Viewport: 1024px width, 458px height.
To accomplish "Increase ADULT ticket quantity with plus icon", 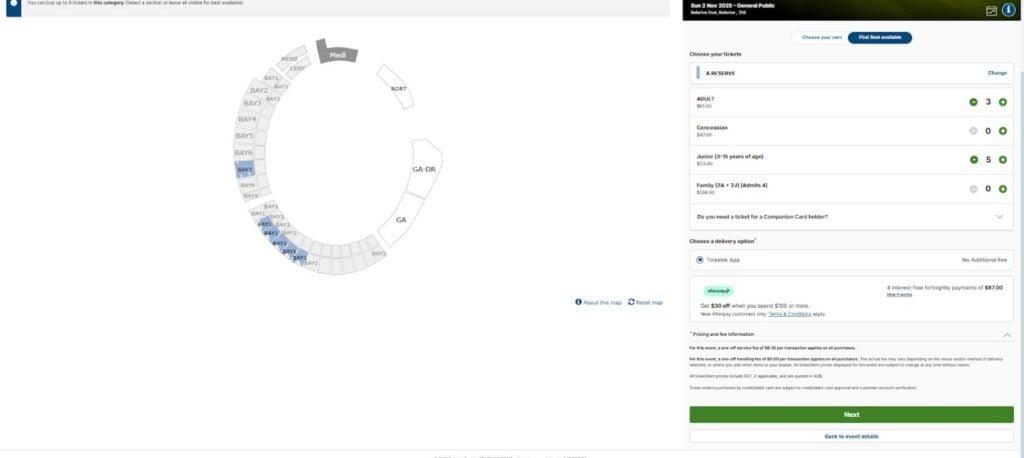I will click(x=1002, y=102).
